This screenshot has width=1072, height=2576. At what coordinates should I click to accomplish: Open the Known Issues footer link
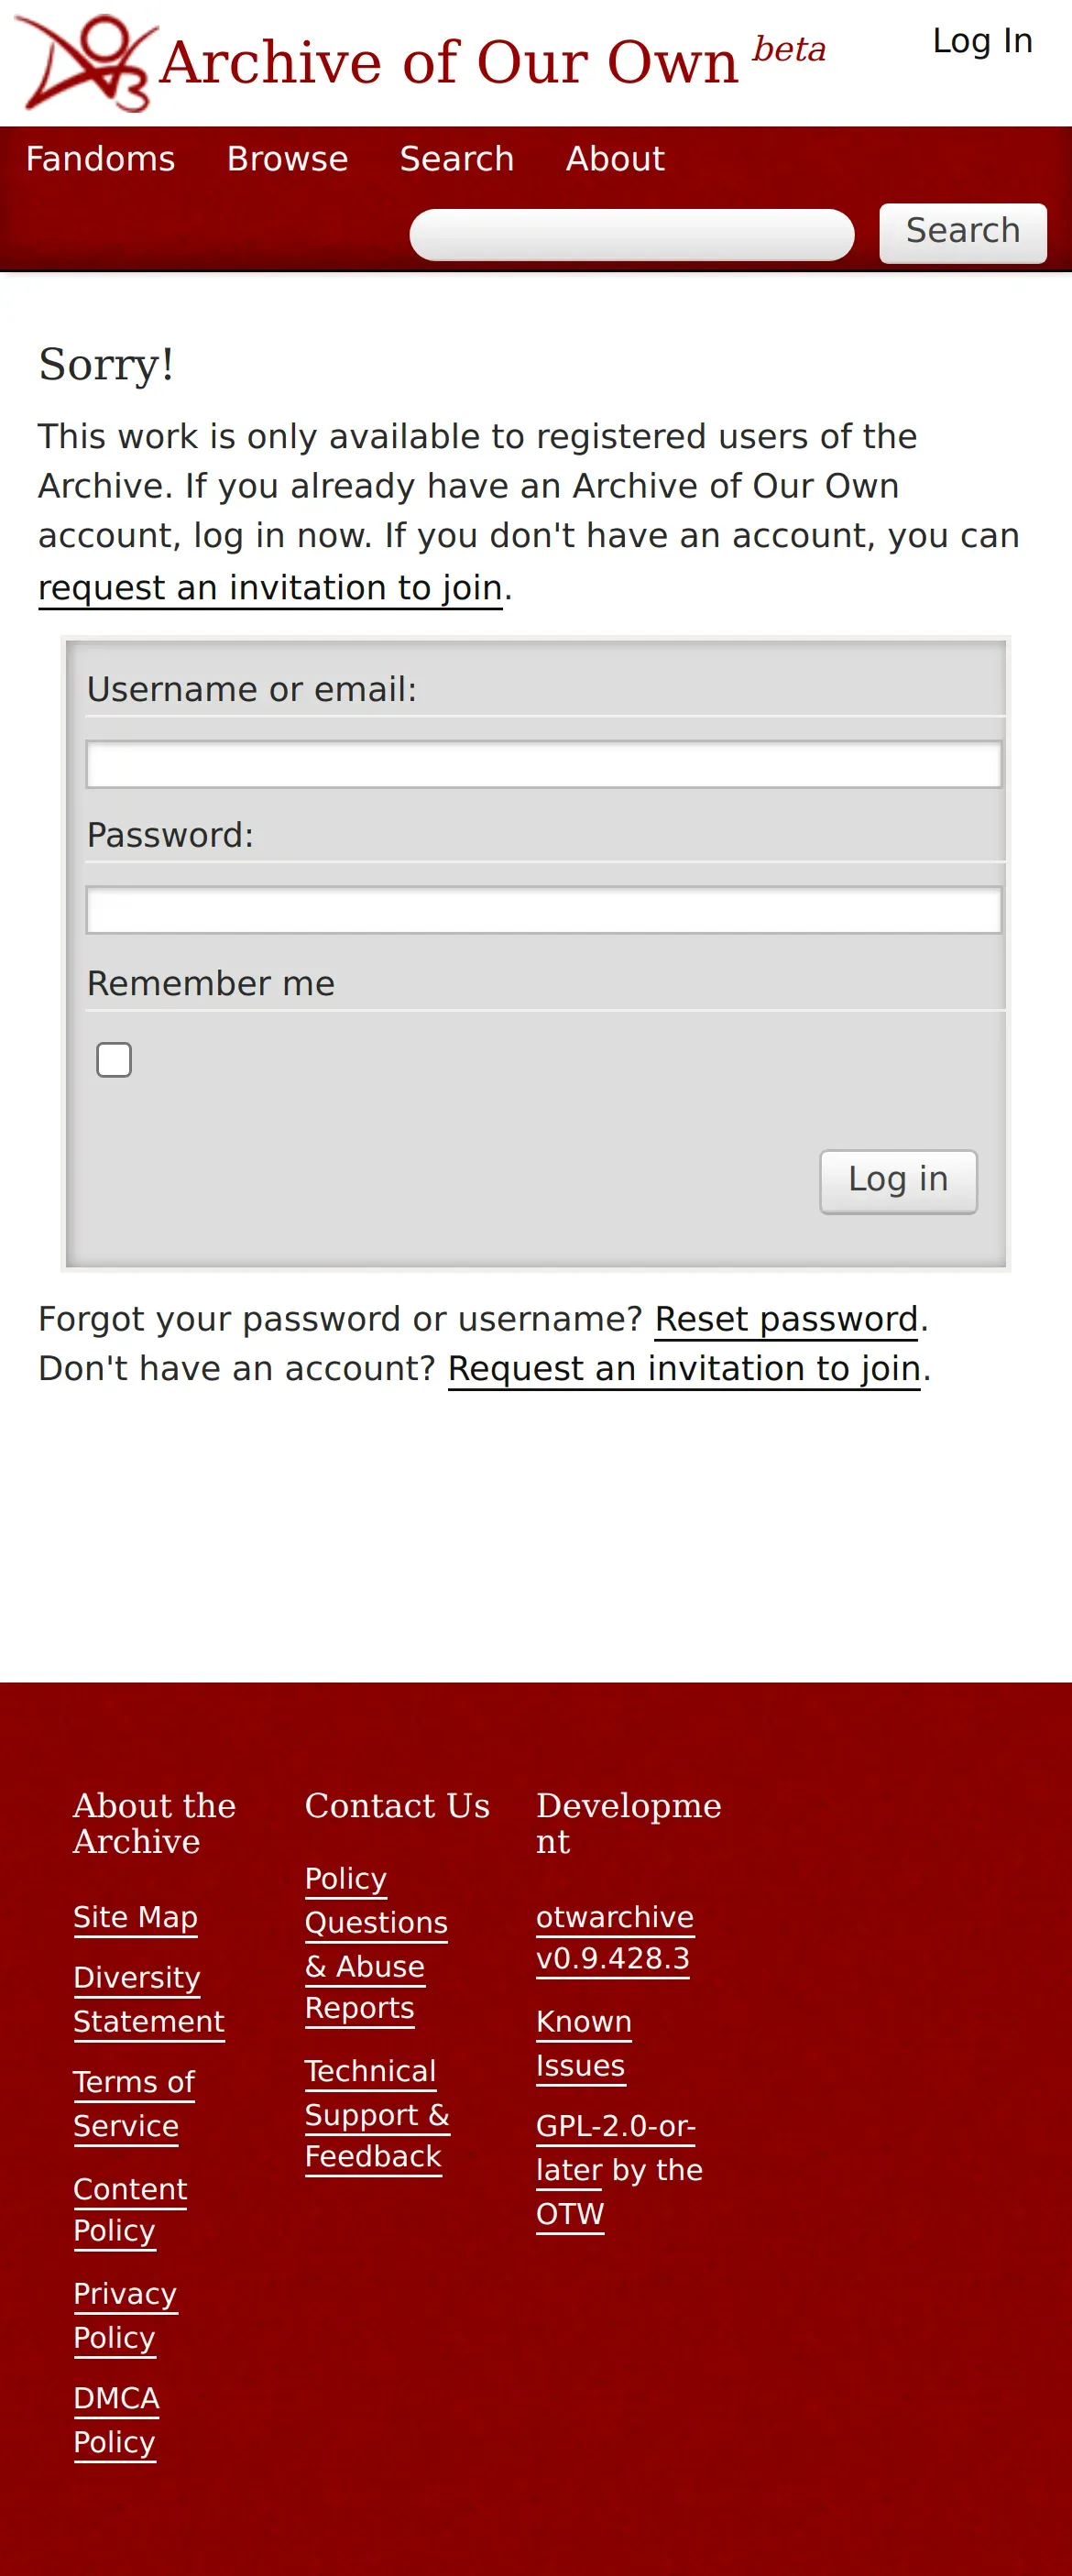[584, 2044]
